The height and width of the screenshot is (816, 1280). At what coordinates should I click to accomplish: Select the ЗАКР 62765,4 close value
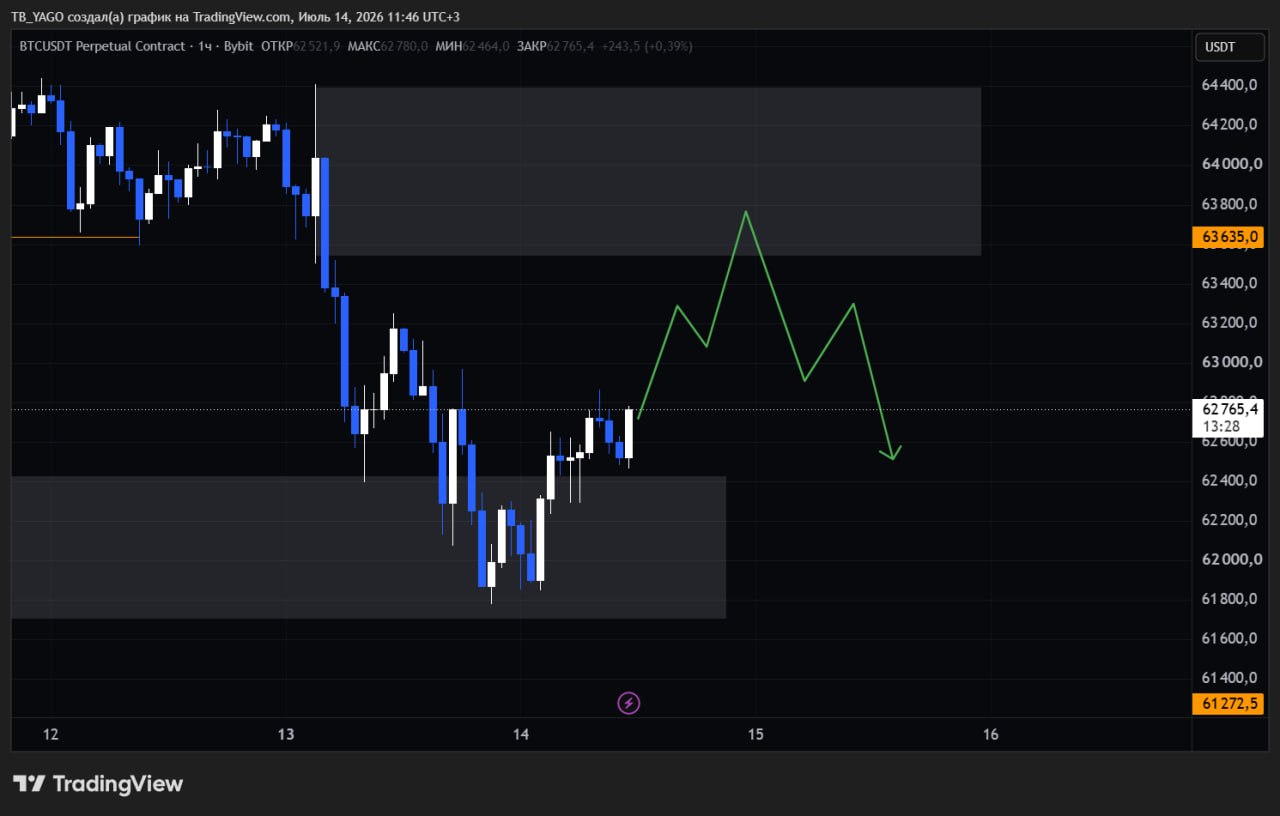556,46
